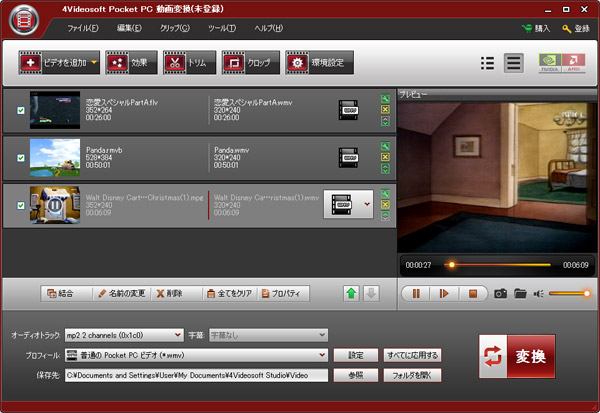Open the Profile (プロフィール) dropdown
600x413 pixels.
(196, 355)
